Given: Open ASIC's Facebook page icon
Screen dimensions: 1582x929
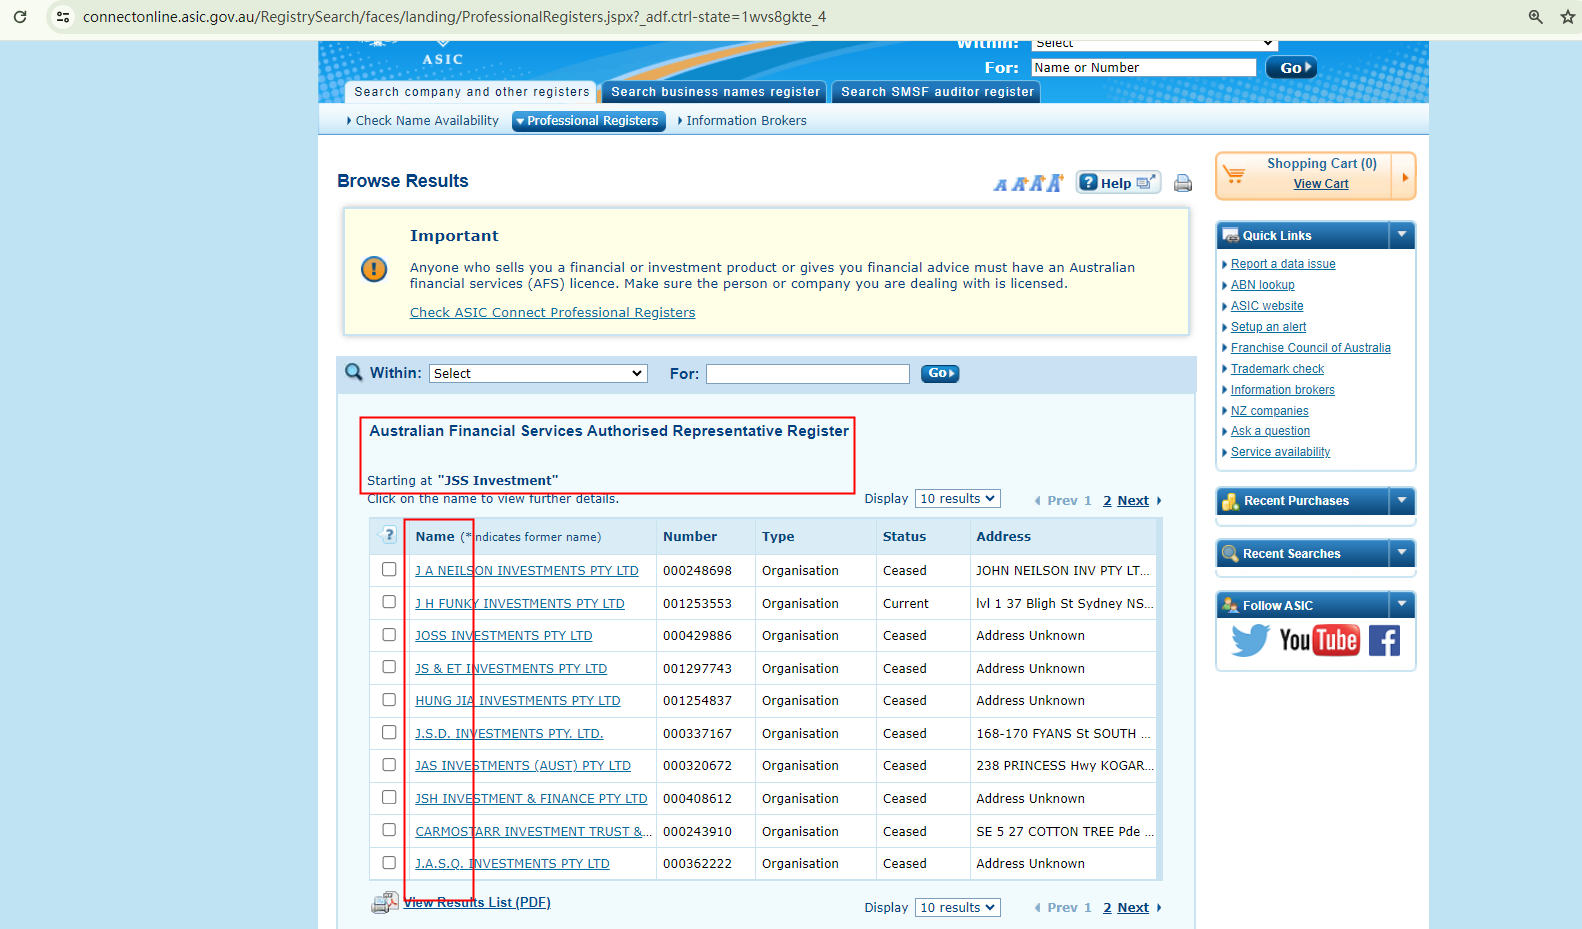Looking at the screenshot, I should [1384, 640].
